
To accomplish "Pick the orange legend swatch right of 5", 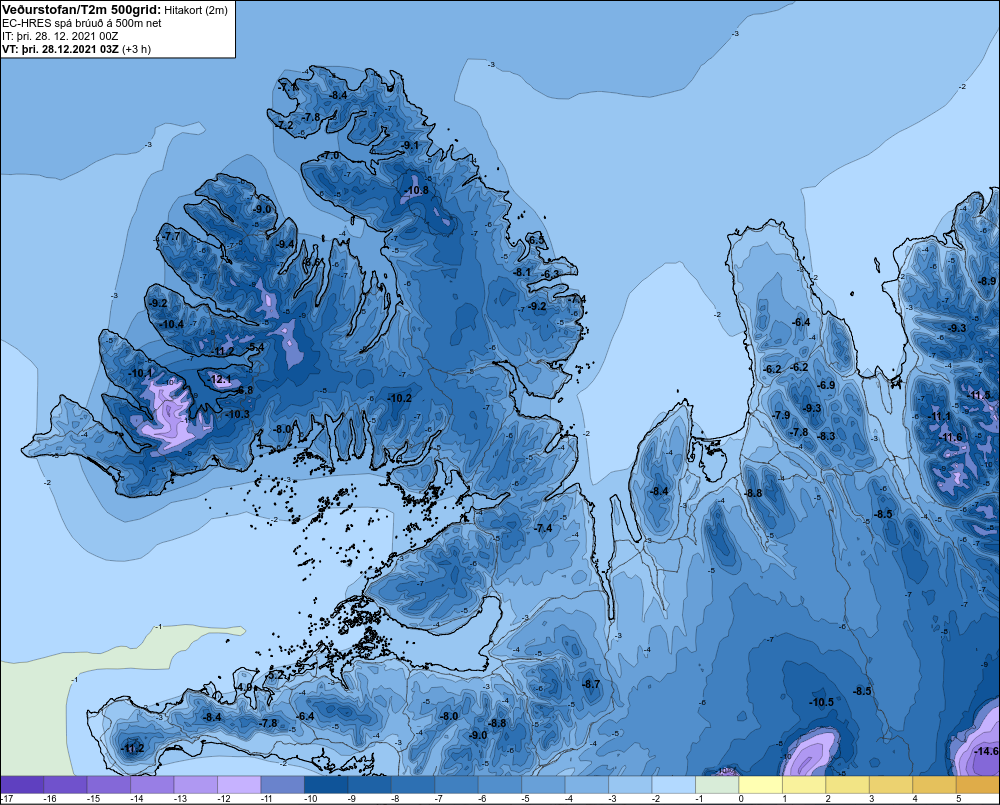I will tap(978, 784).
